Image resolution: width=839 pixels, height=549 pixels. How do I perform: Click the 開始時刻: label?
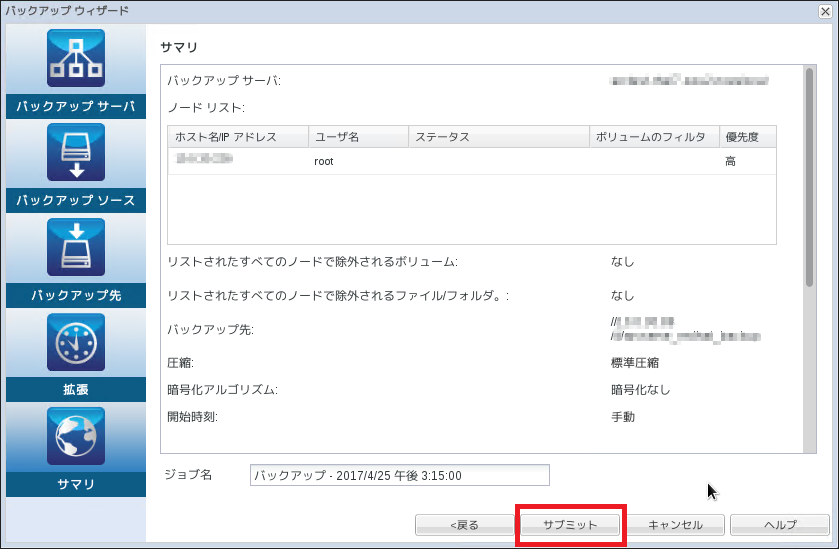coord(193,417)
